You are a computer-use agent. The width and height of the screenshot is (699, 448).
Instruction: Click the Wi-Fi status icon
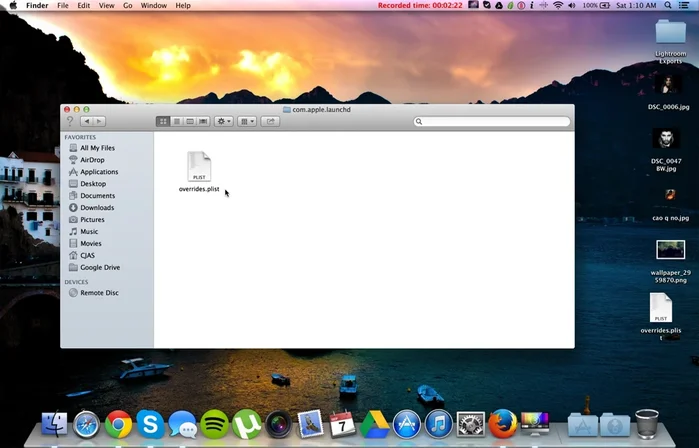[x=558, y=5]
